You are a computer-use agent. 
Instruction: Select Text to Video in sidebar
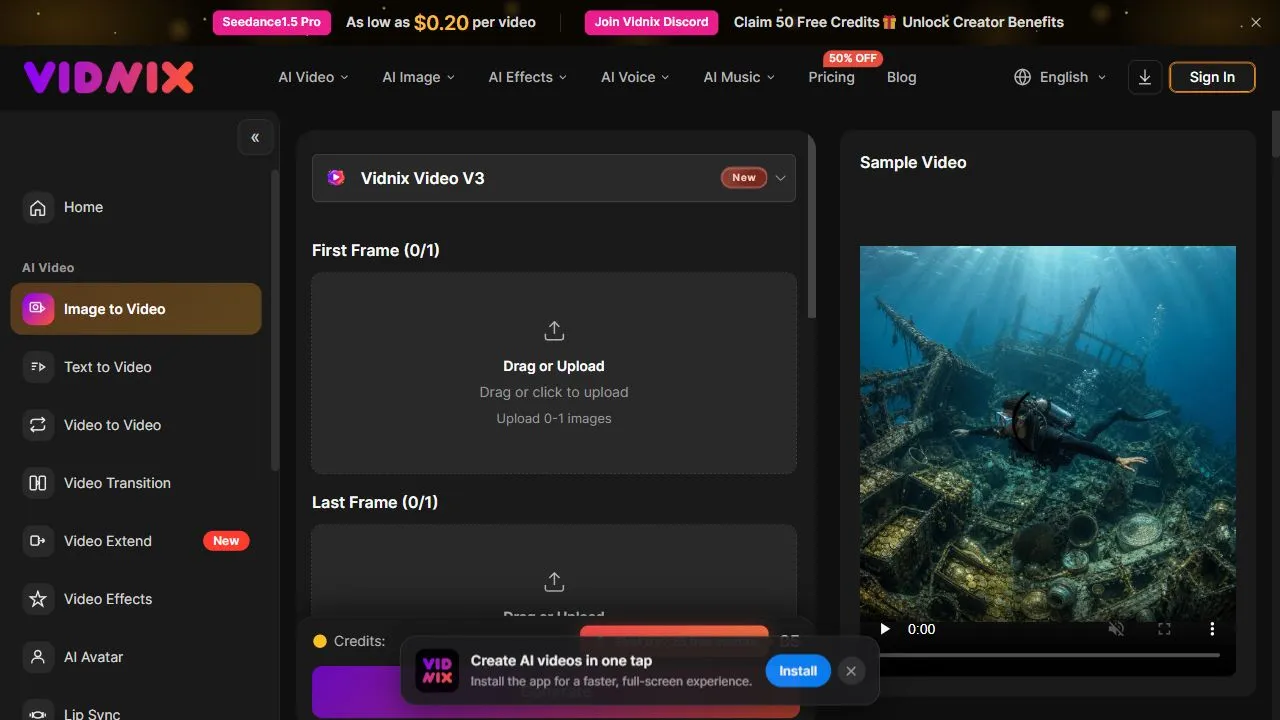[x=136, y=367]
